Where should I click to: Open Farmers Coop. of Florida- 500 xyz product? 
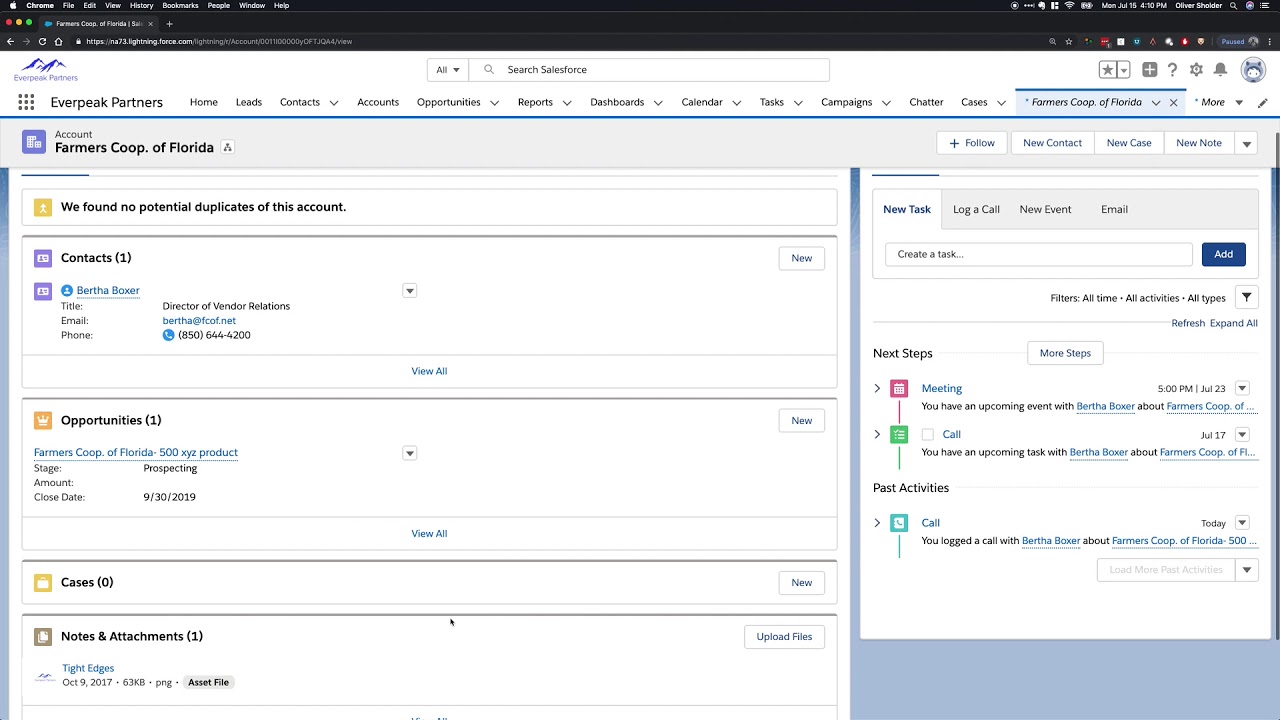136,453
